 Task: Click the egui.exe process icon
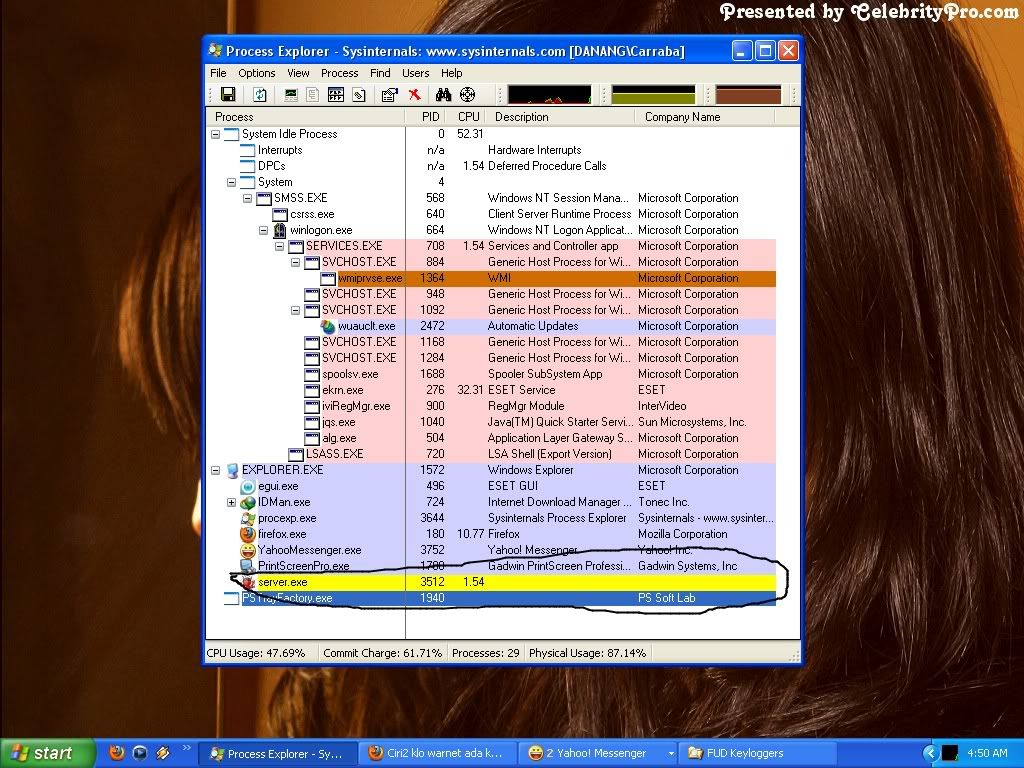248,487
